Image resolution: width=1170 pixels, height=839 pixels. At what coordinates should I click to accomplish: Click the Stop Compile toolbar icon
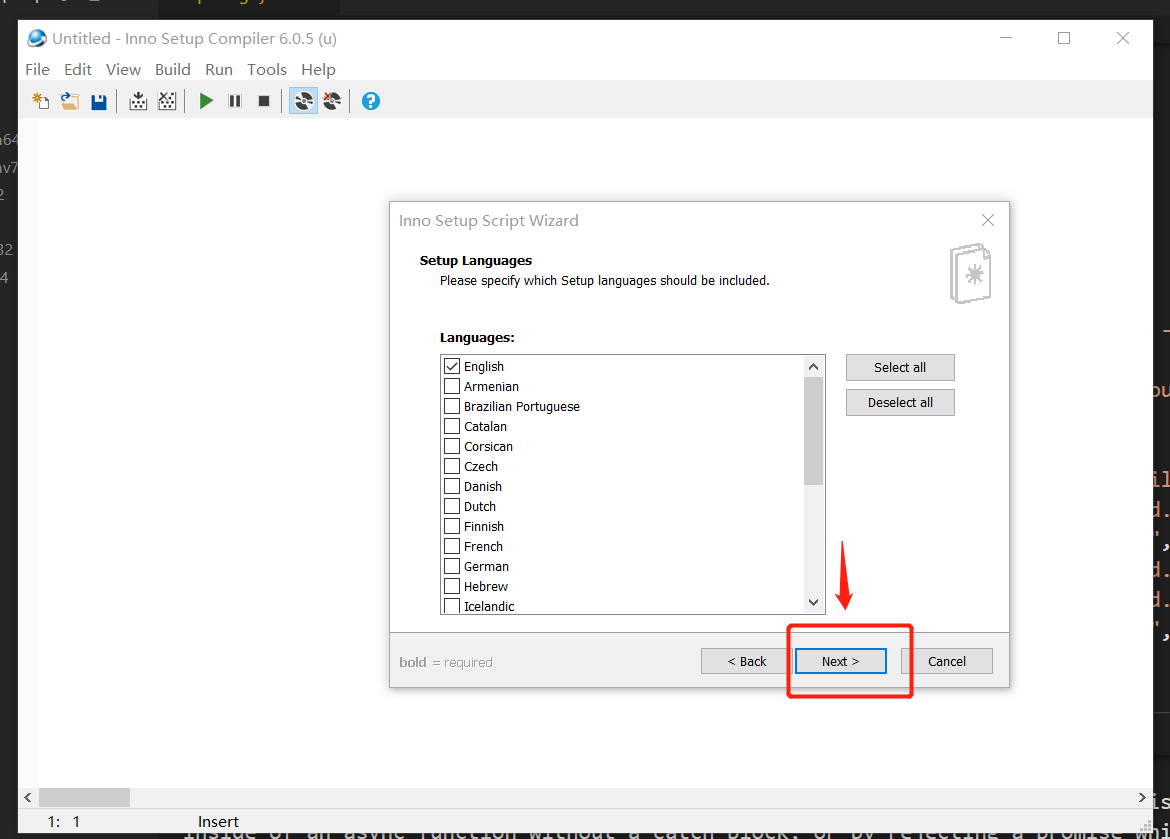[167, 101]
